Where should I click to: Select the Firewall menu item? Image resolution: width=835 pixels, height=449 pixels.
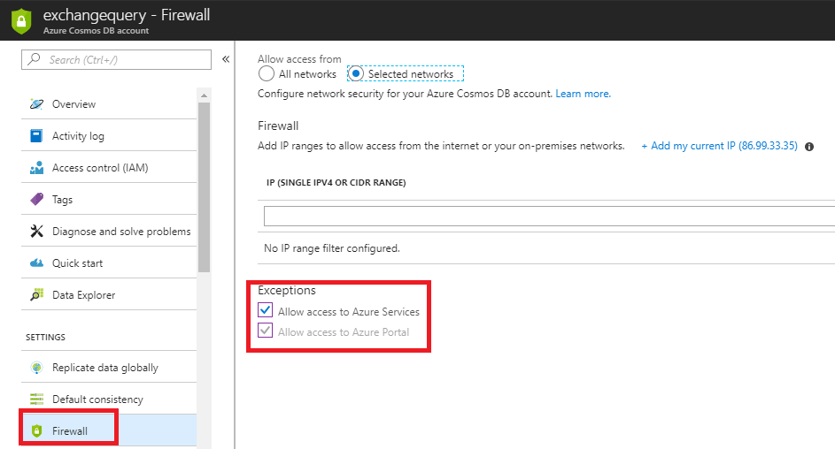109,430
